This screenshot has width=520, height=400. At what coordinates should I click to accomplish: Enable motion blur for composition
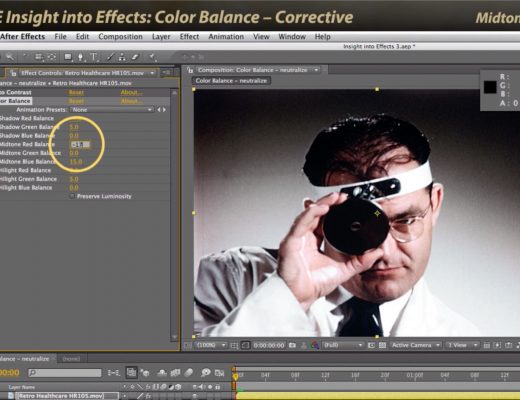point(189,373)
